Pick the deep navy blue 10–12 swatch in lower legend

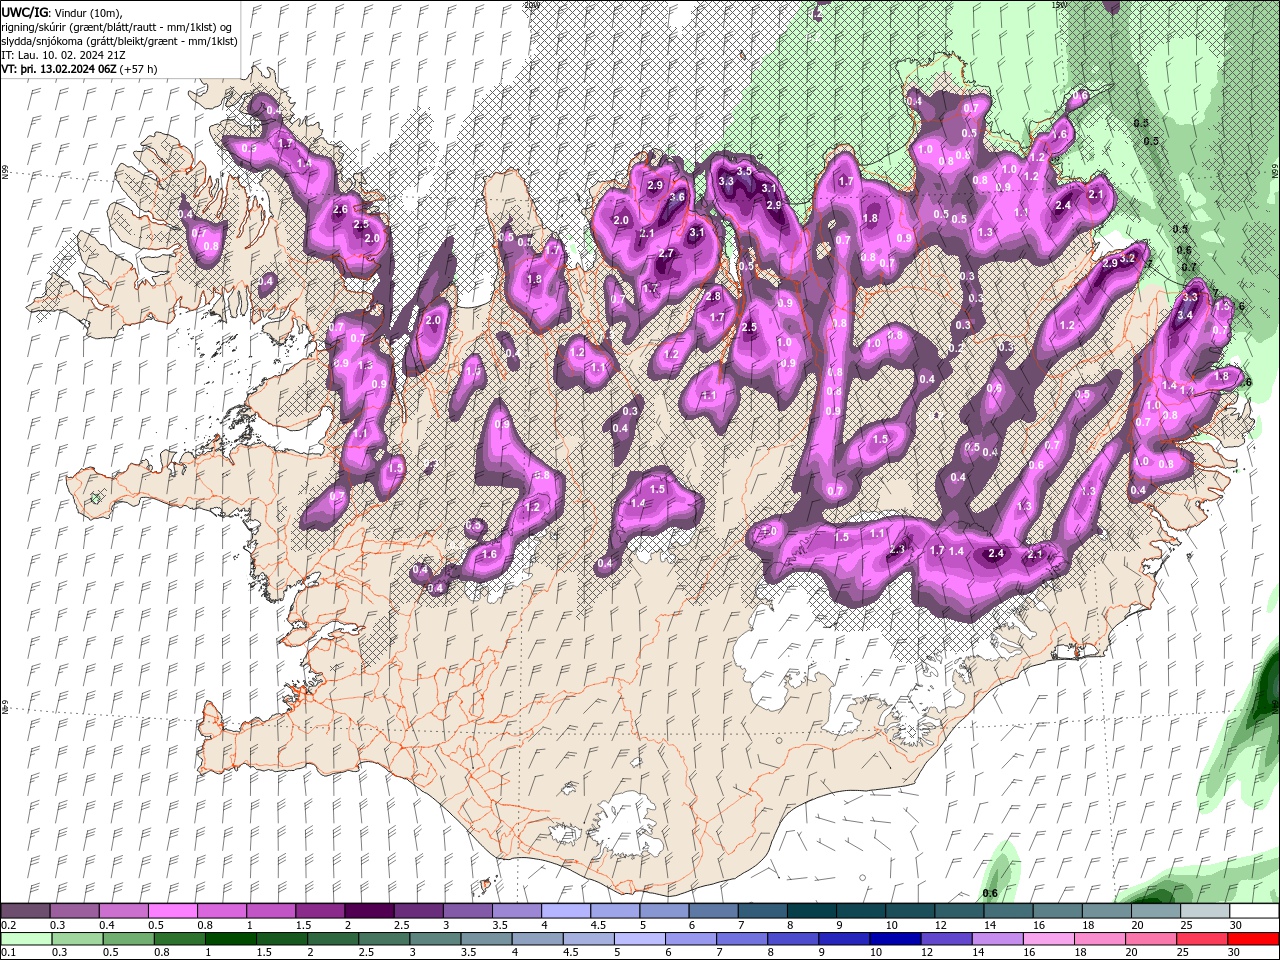coord(893,939)
